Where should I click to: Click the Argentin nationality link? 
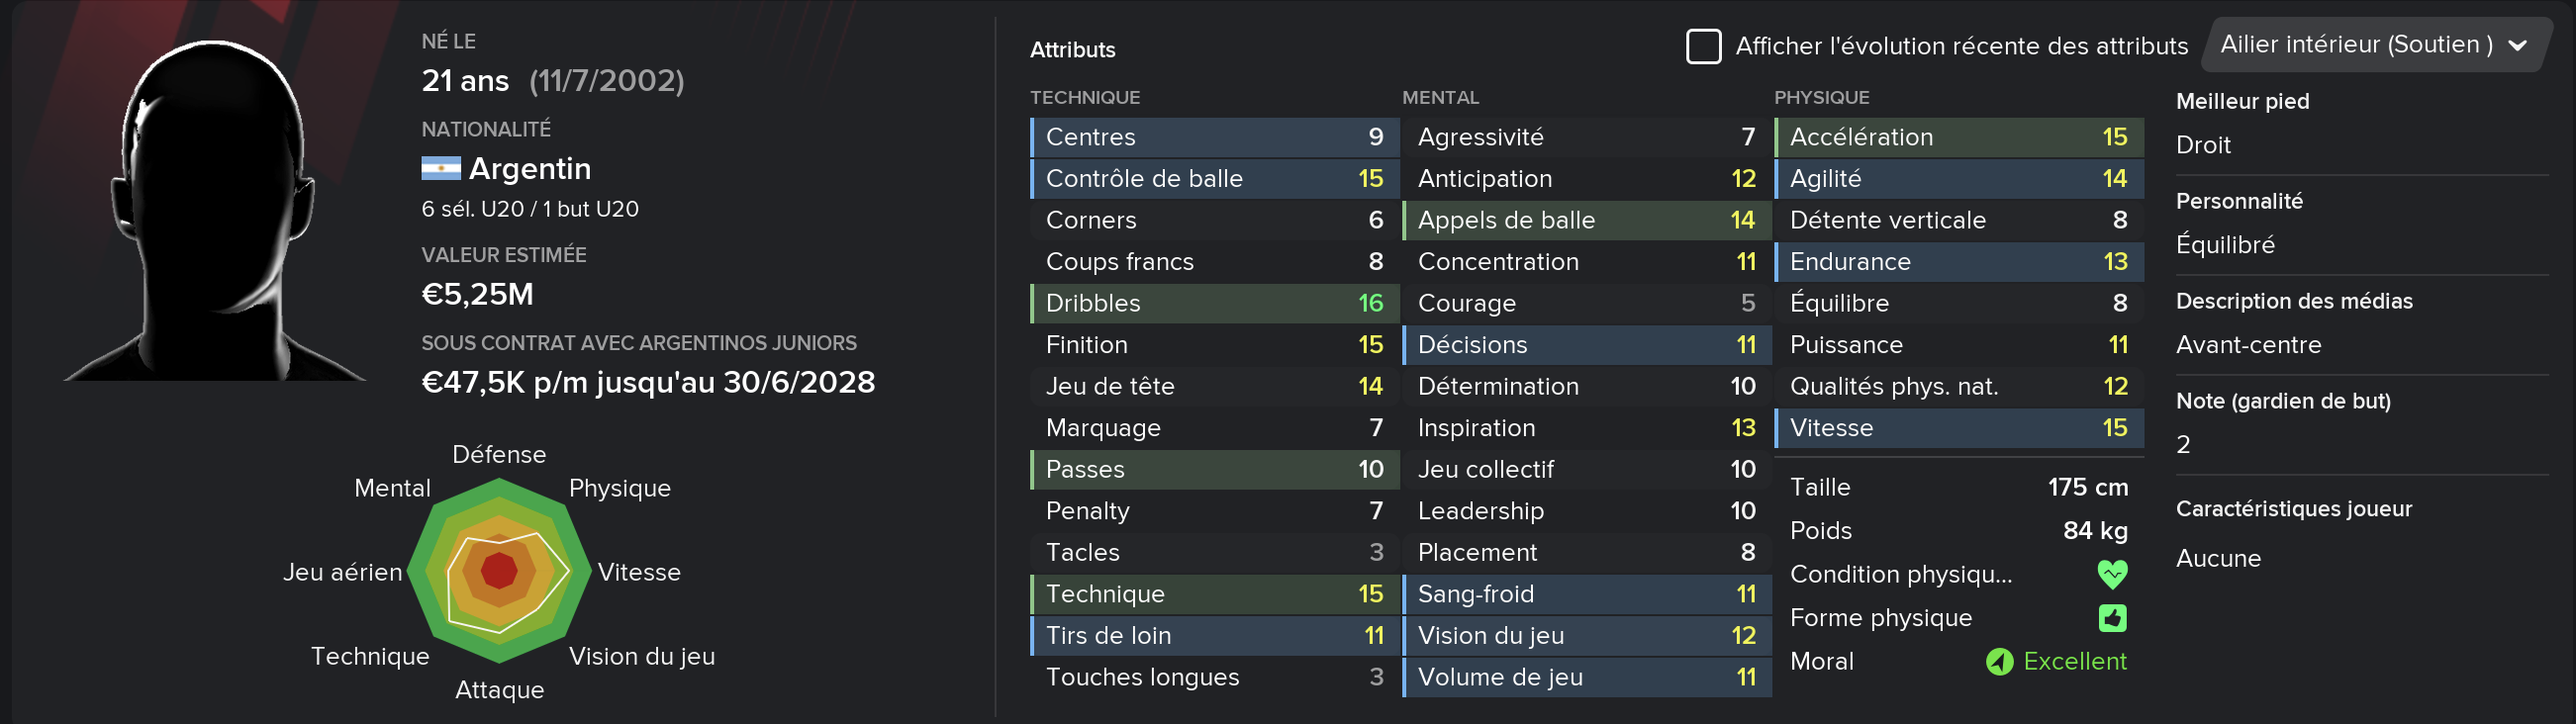tap(530, 168)
